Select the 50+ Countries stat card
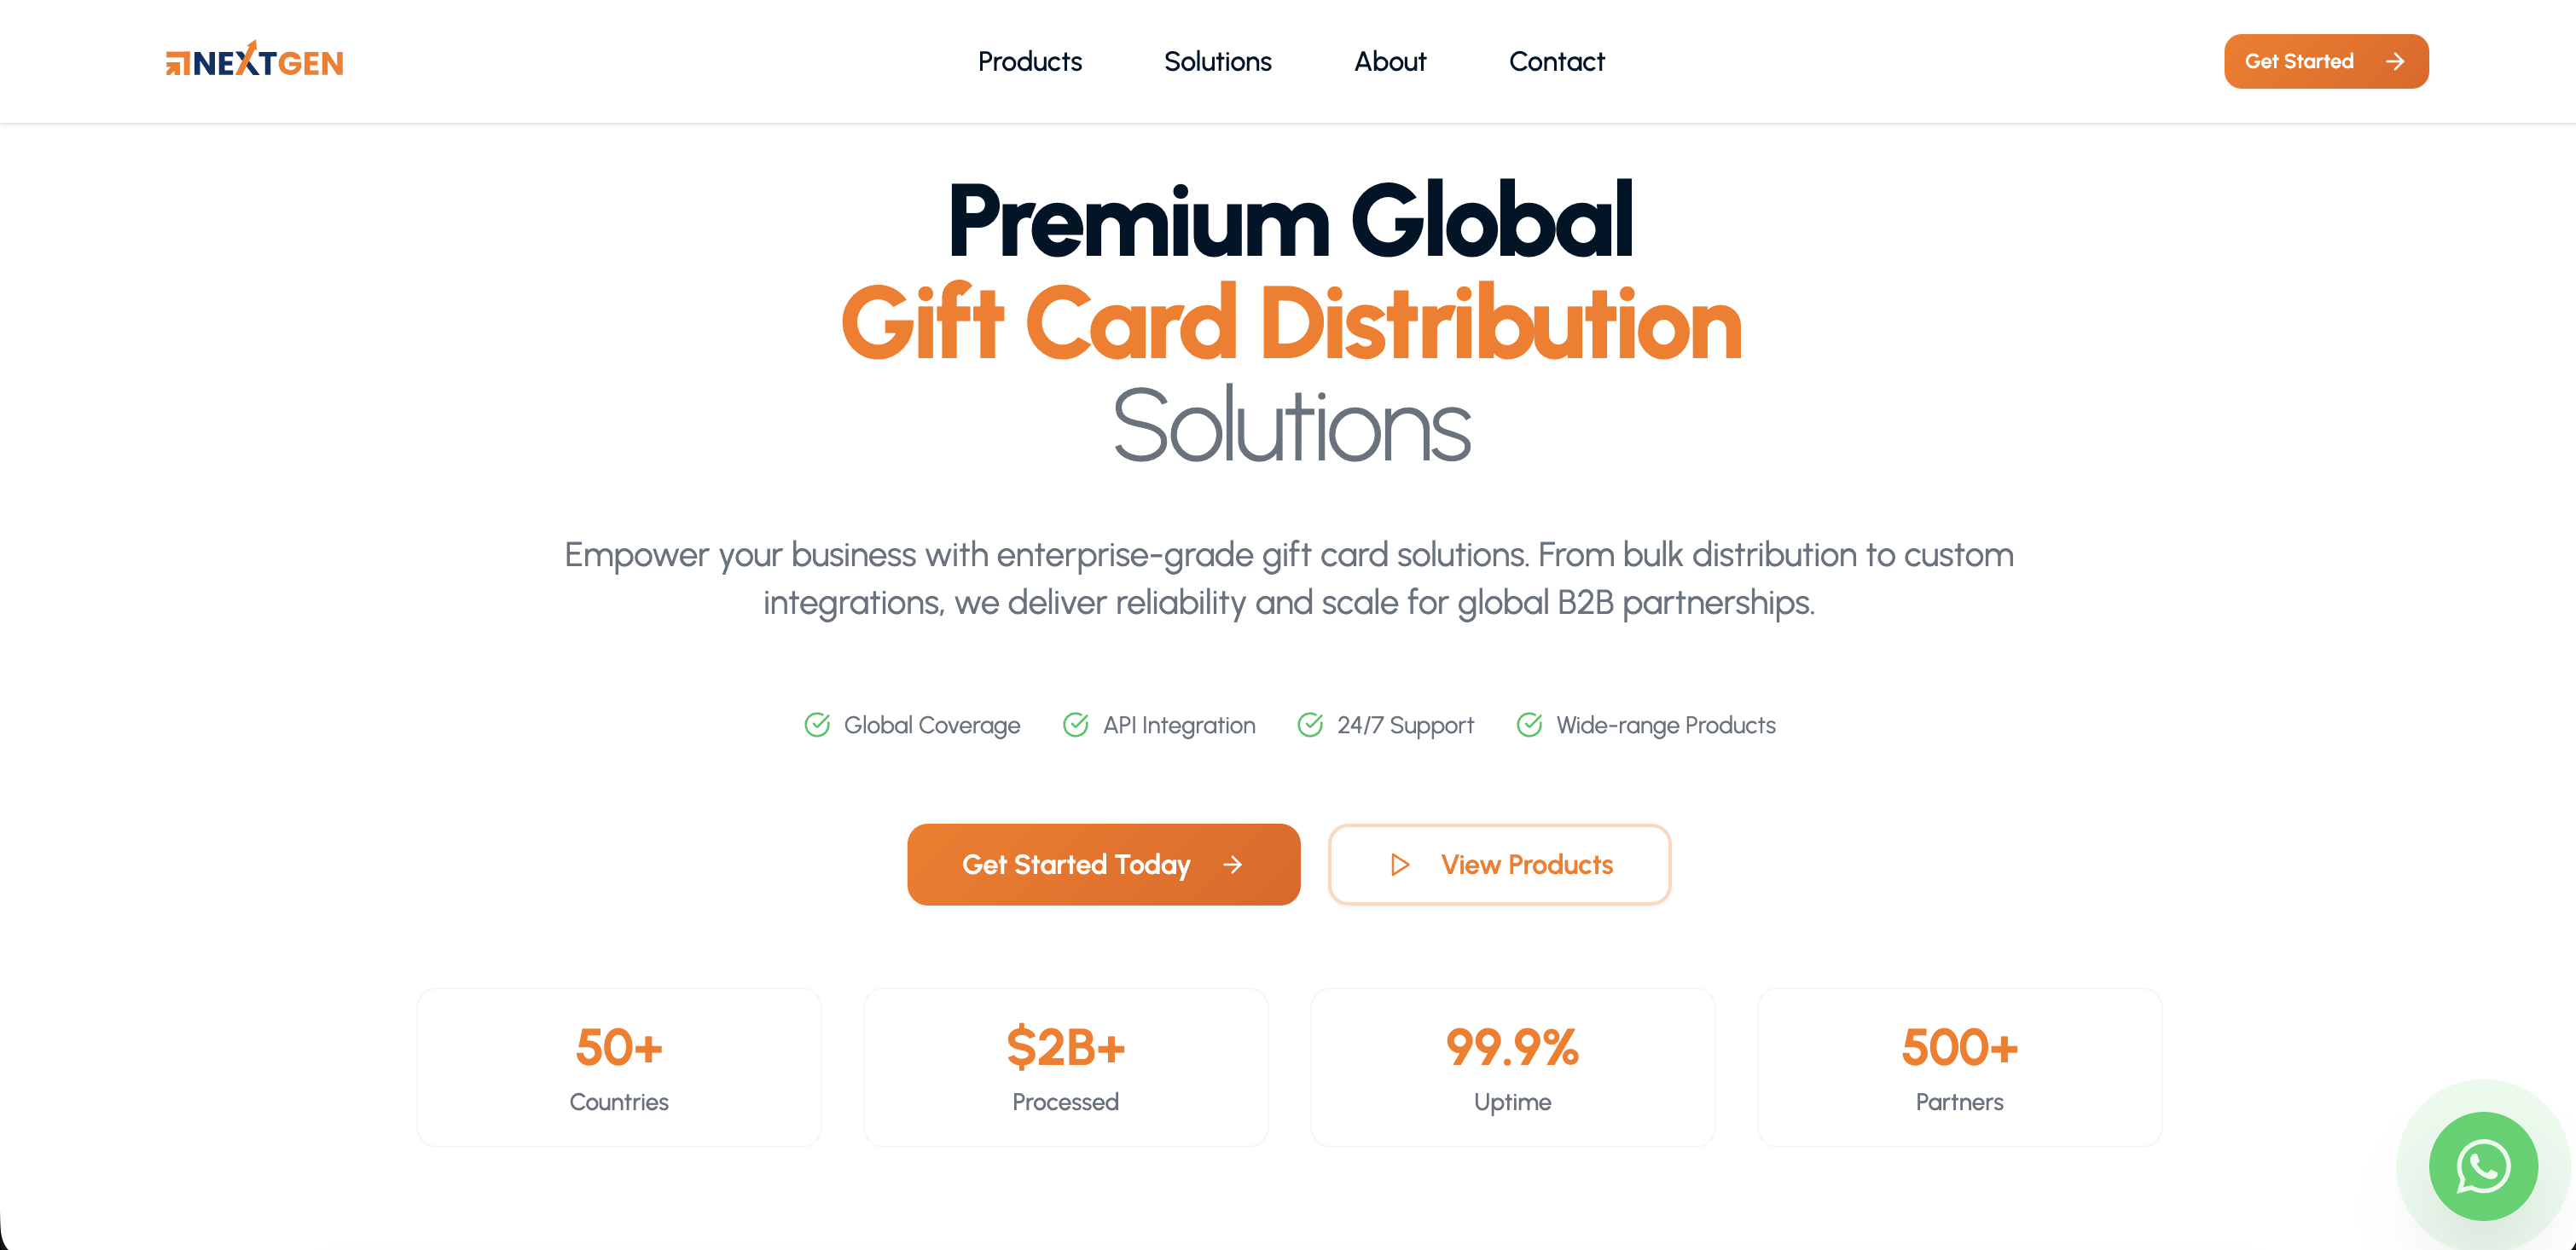2576x1250 pixels. point(619,1067)
